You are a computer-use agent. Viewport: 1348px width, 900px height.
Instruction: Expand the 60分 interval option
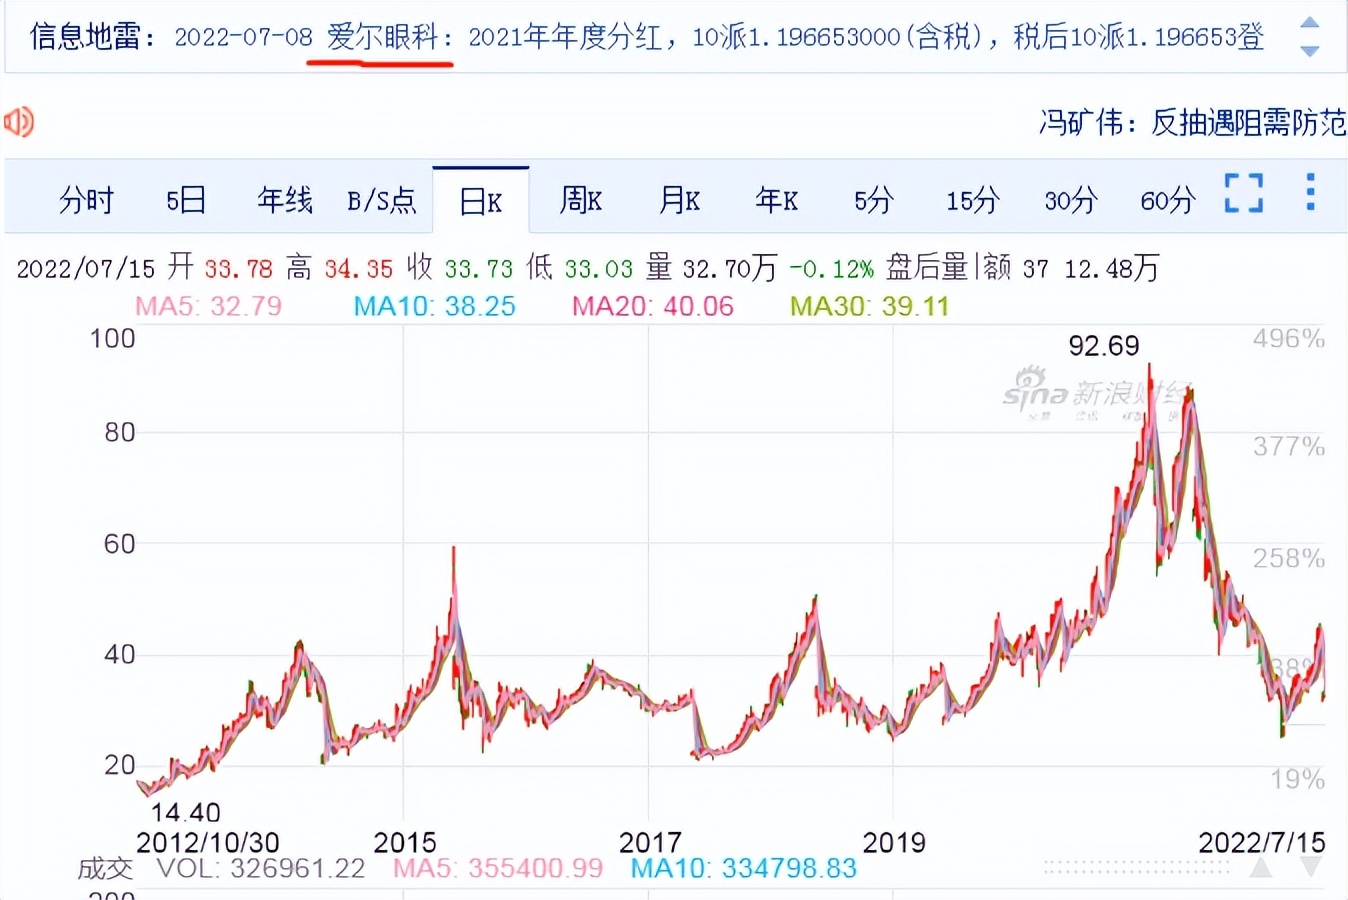[1165, 200]
